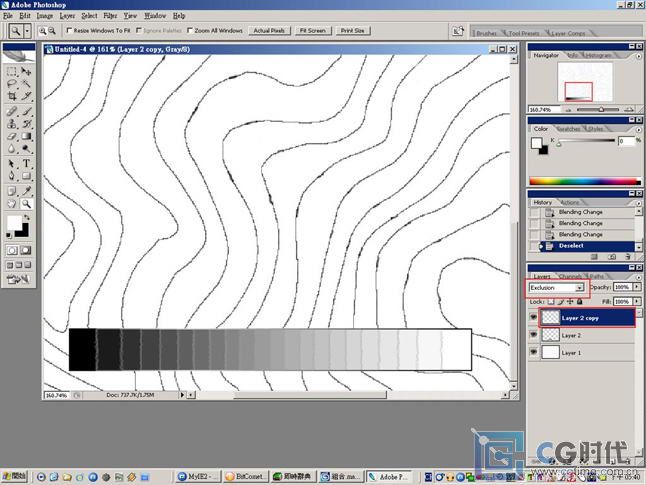Select the Type tool
Image resolution: width=646 pixels, height=485 pixels.
pyautogui.click(x=26, y=164)
